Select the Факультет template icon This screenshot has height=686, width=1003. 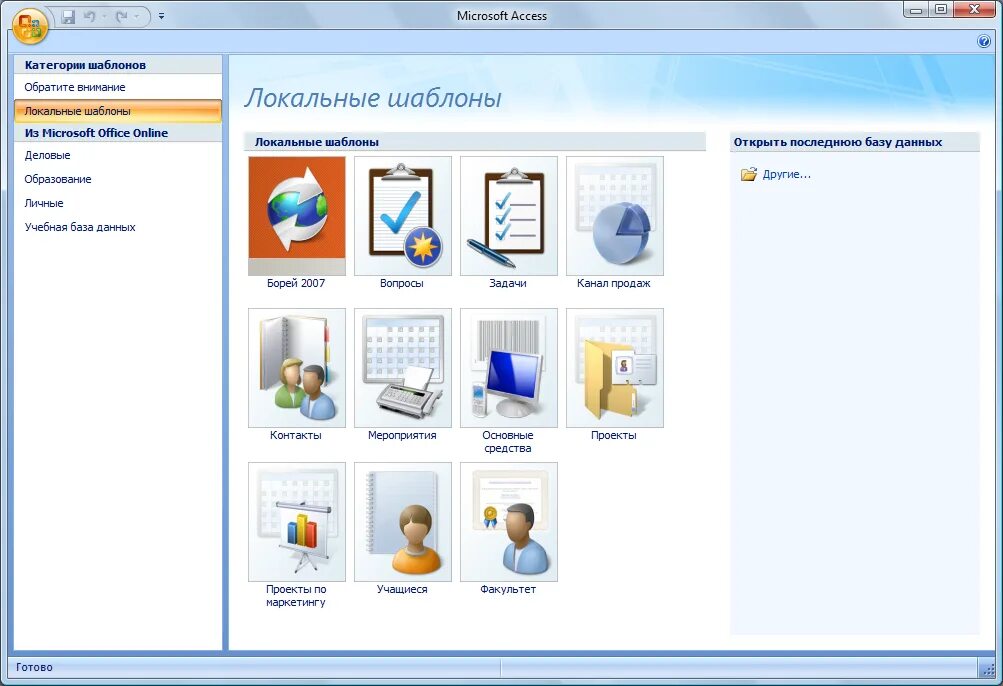click(509, 522)
